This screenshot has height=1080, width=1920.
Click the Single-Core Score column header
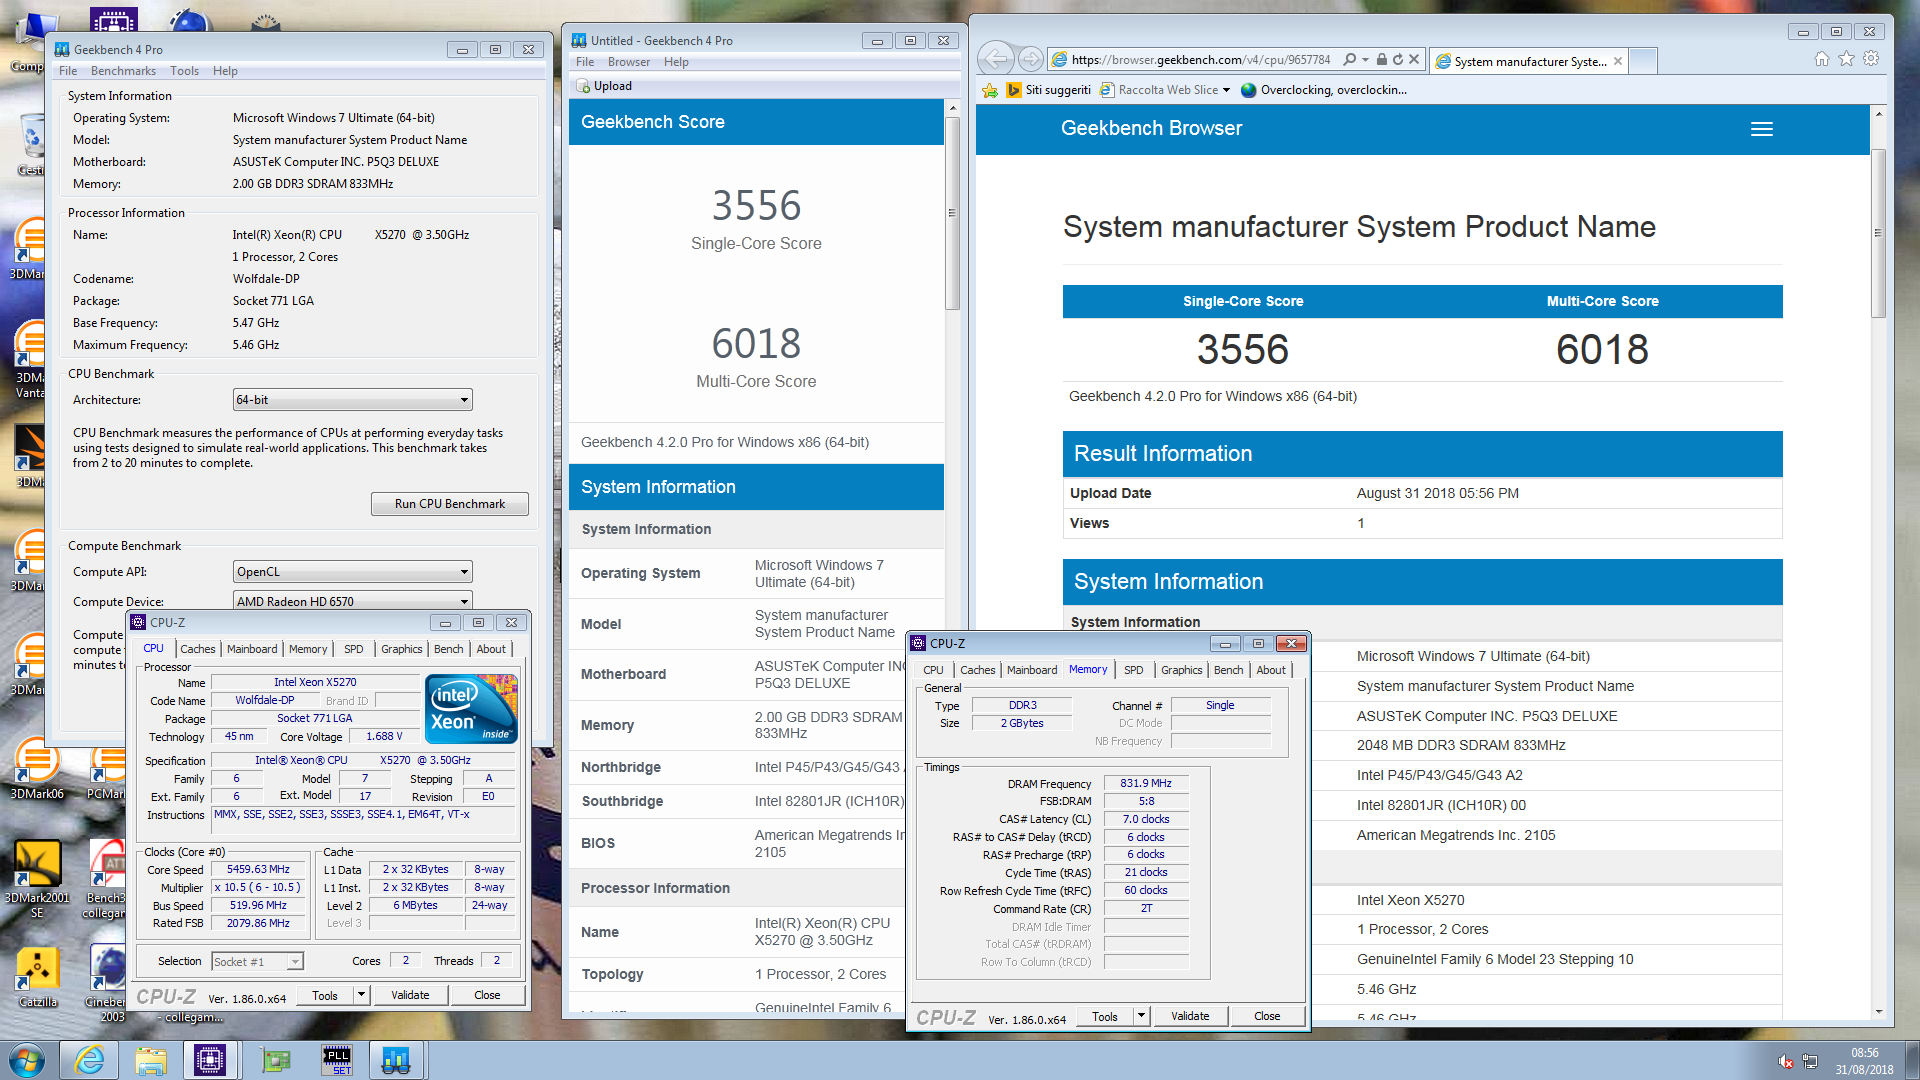1243,301
